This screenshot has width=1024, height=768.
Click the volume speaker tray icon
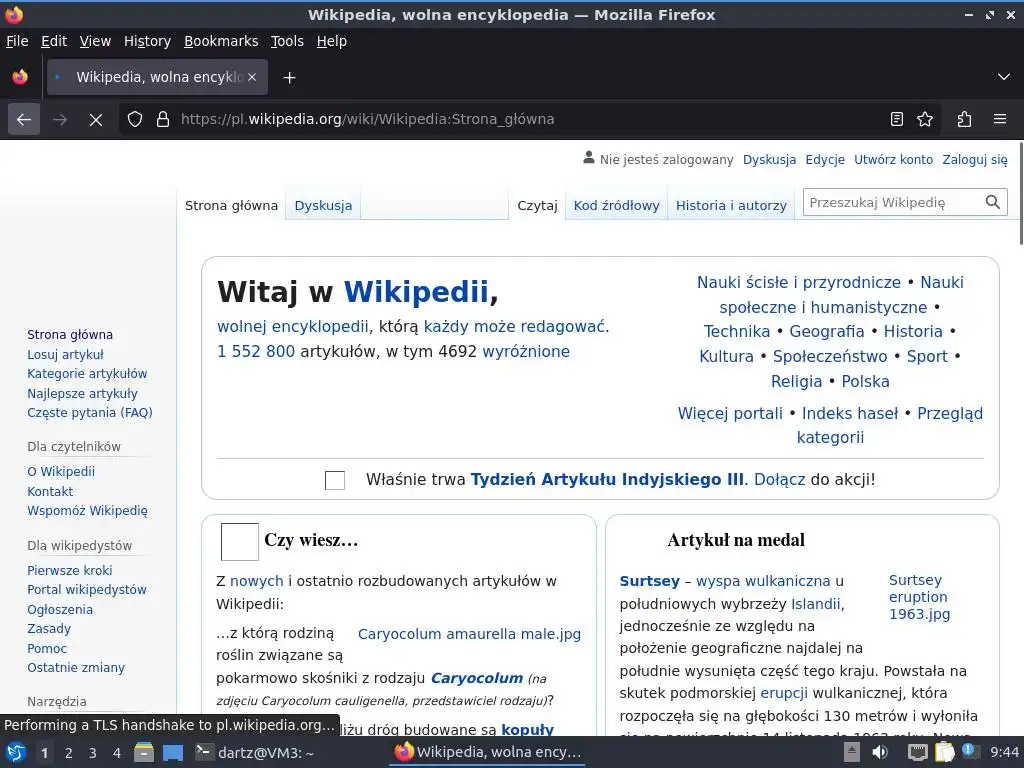(880, 752)
